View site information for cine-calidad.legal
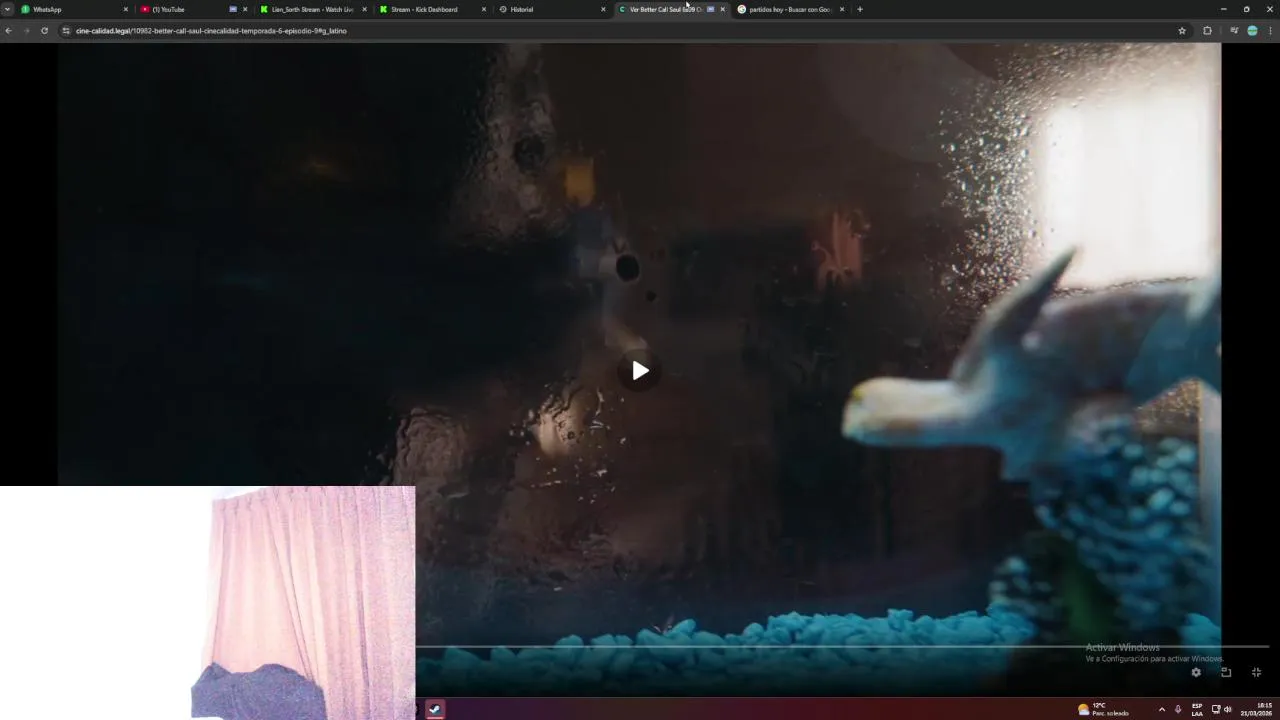The image size is (1280, 720). coord(66,31)
